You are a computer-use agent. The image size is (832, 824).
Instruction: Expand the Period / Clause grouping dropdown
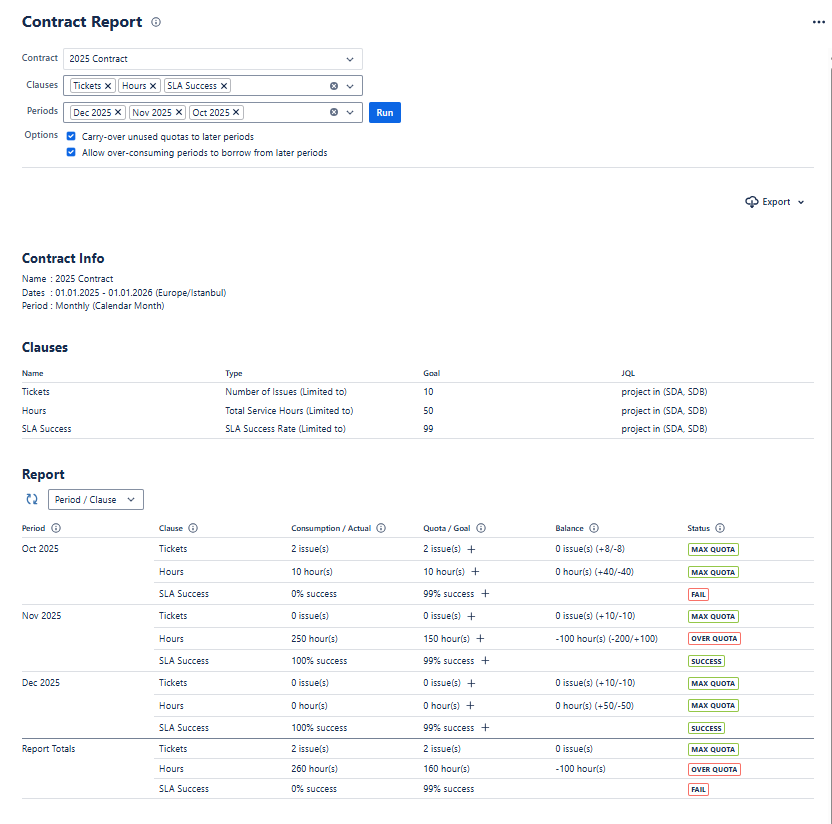point(96,499)
